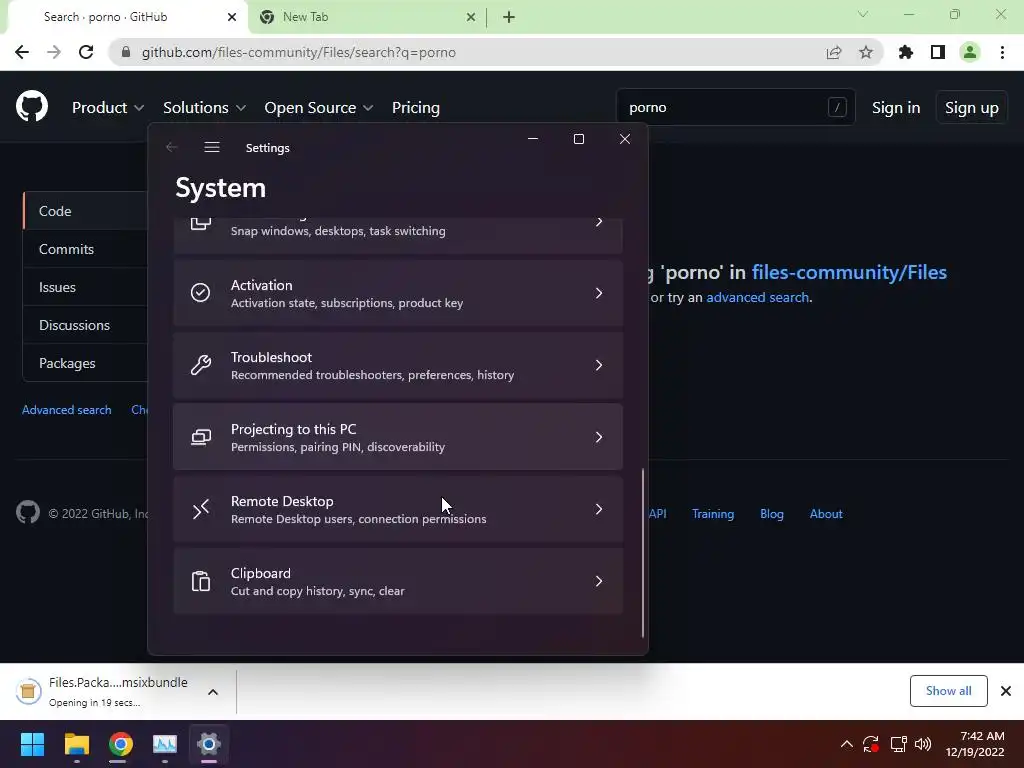Click the Chrome forward navigation arrow

pyautogui.click(x=54, y=52)
